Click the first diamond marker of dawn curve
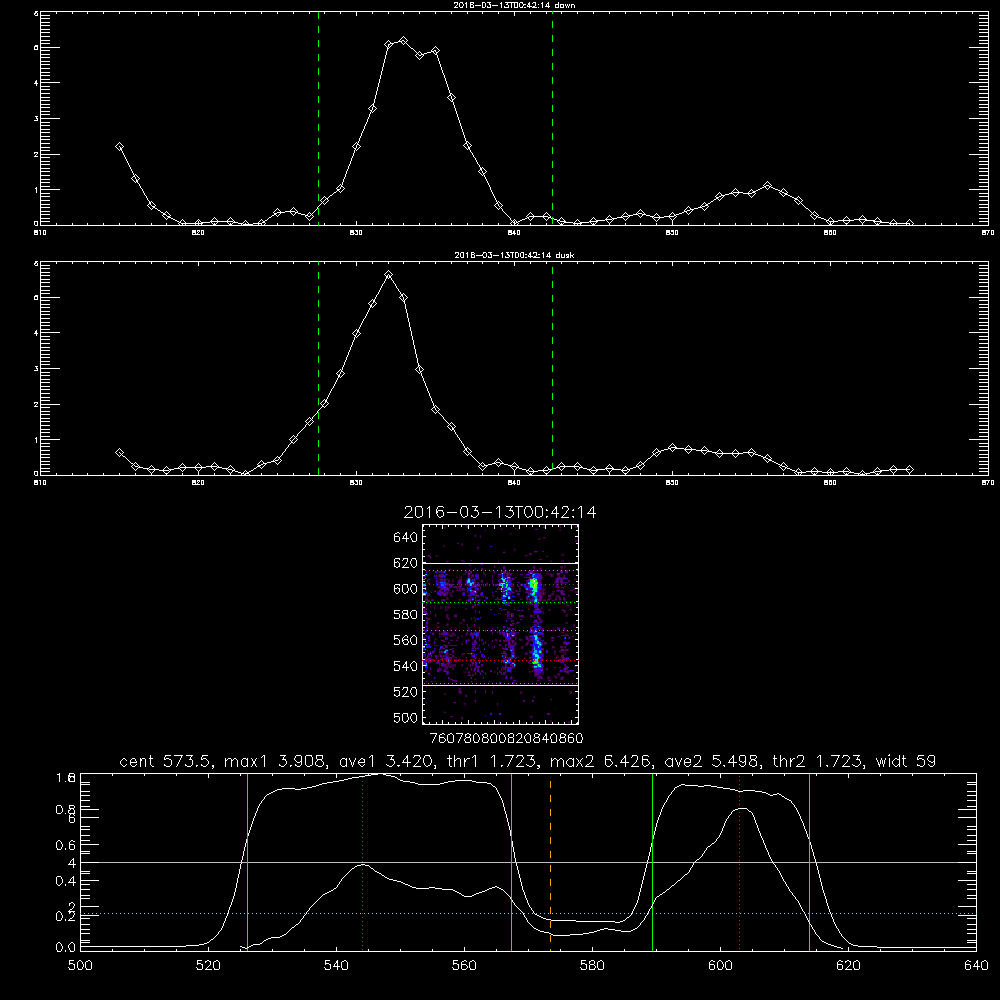Screen dimensions: 1000x1000 pos(119,147)
